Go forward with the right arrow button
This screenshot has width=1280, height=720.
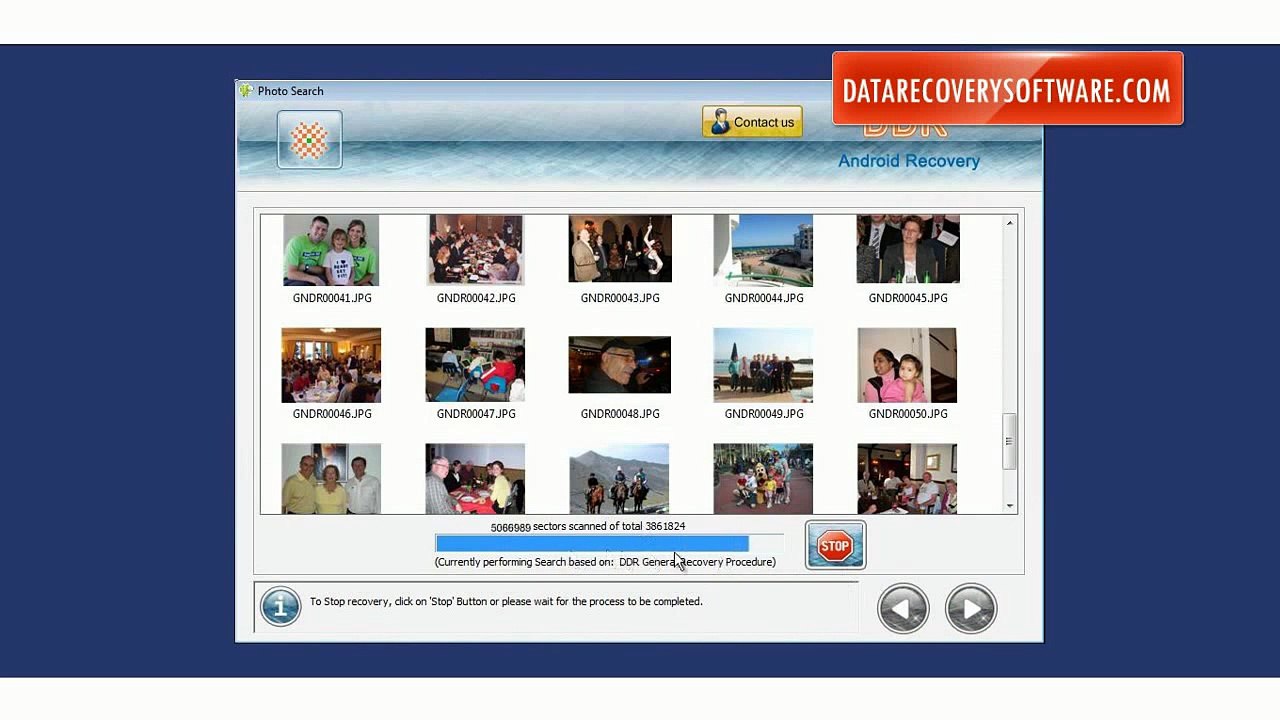pyautogui.click(x=971, y=608)
